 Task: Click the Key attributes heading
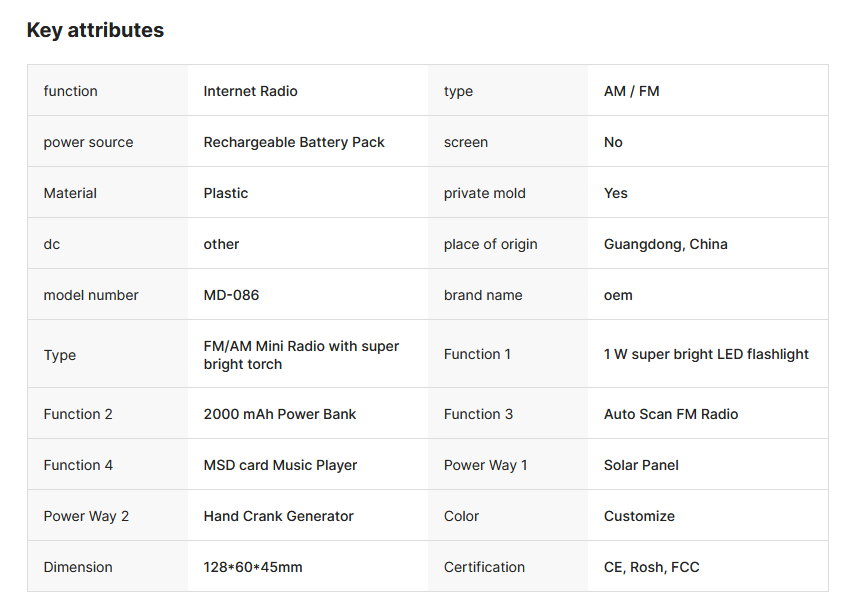pos(95,30)
